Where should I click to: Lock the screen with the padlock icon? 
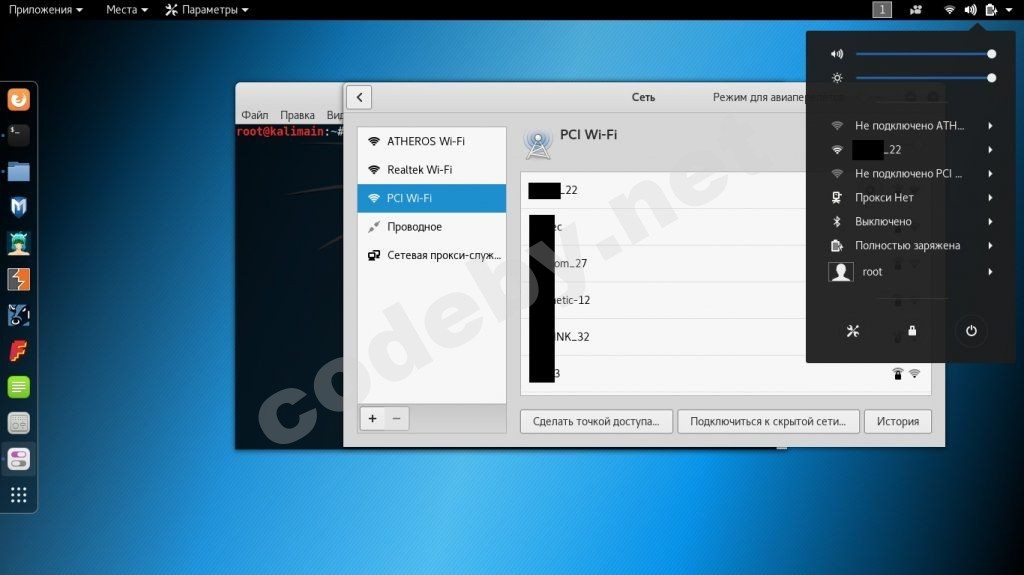point(912,331)
